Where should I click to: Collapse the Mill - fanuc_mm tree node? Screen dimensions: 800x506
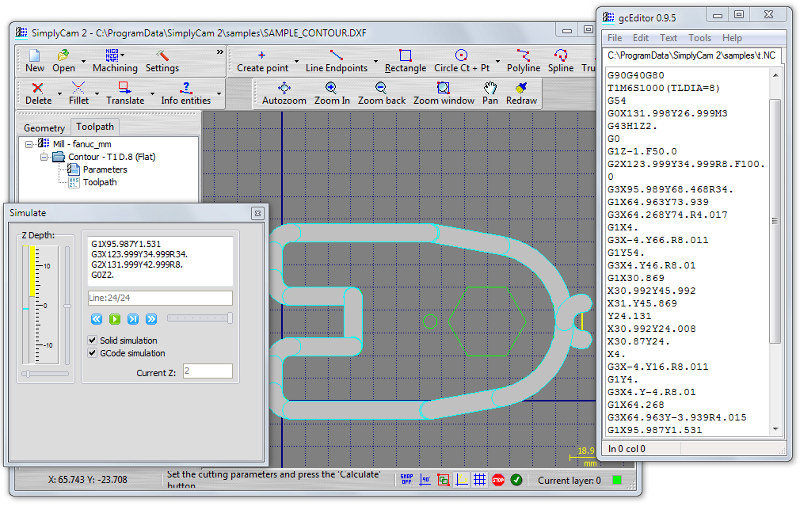point(29,144)
